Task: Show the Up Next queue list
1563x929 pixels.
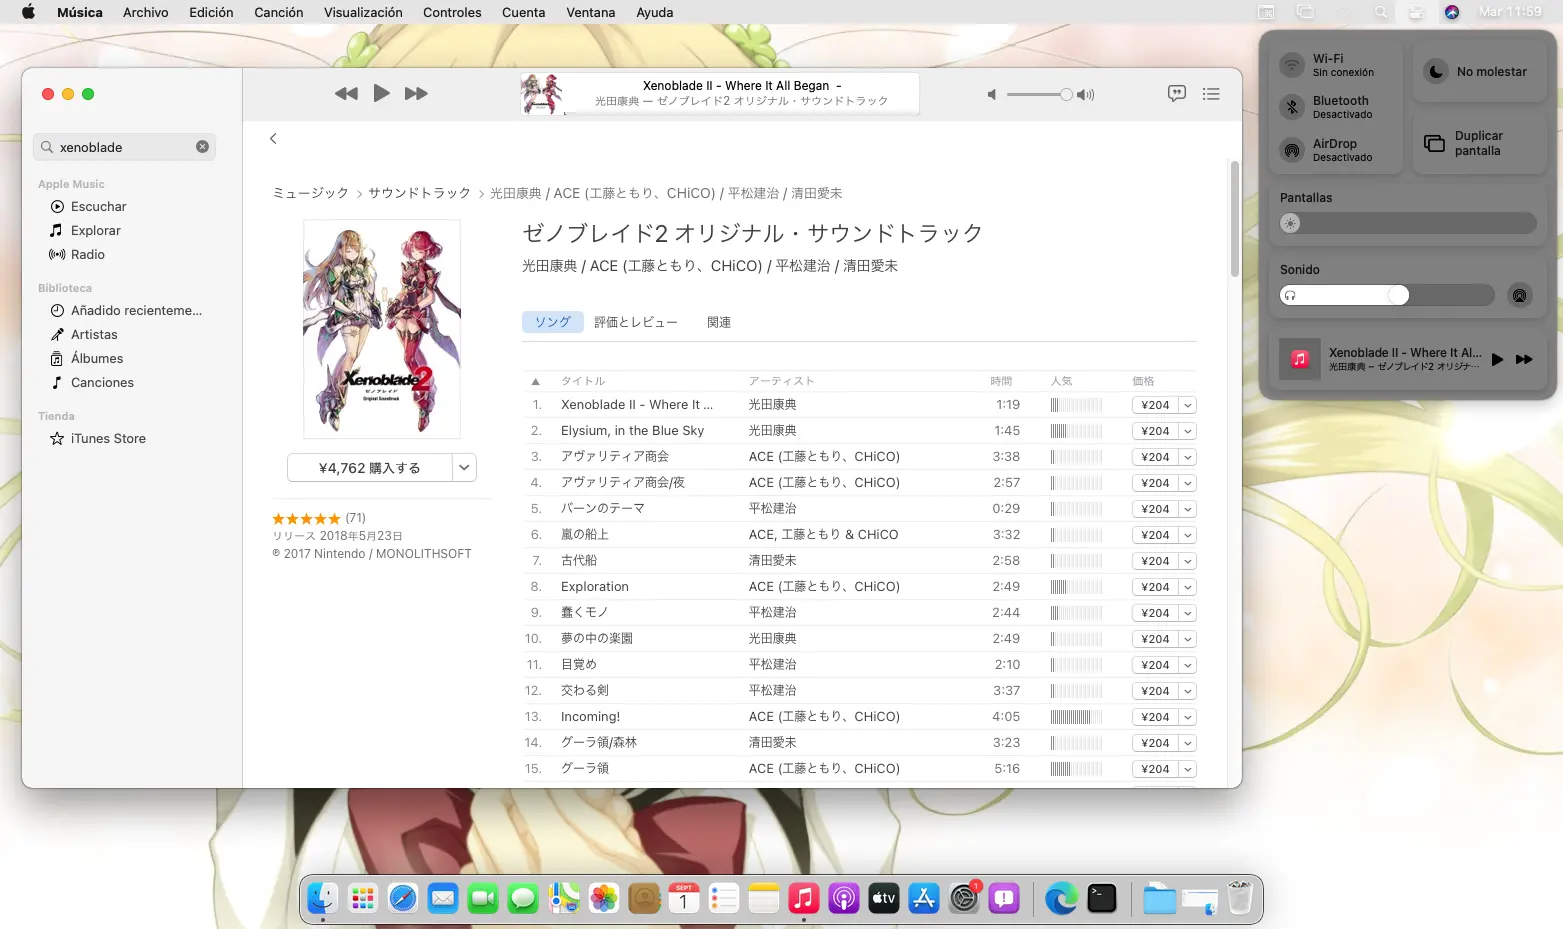Action: pyautogui.click(x=1211, y=94)
